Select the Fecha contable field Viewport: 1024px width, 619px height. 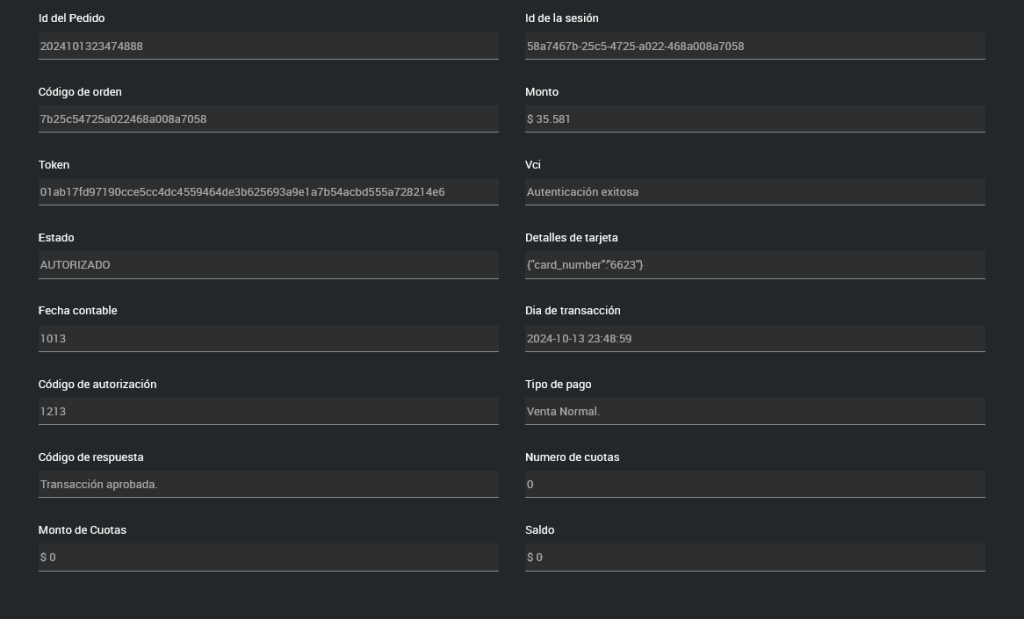tap(268, 338)
